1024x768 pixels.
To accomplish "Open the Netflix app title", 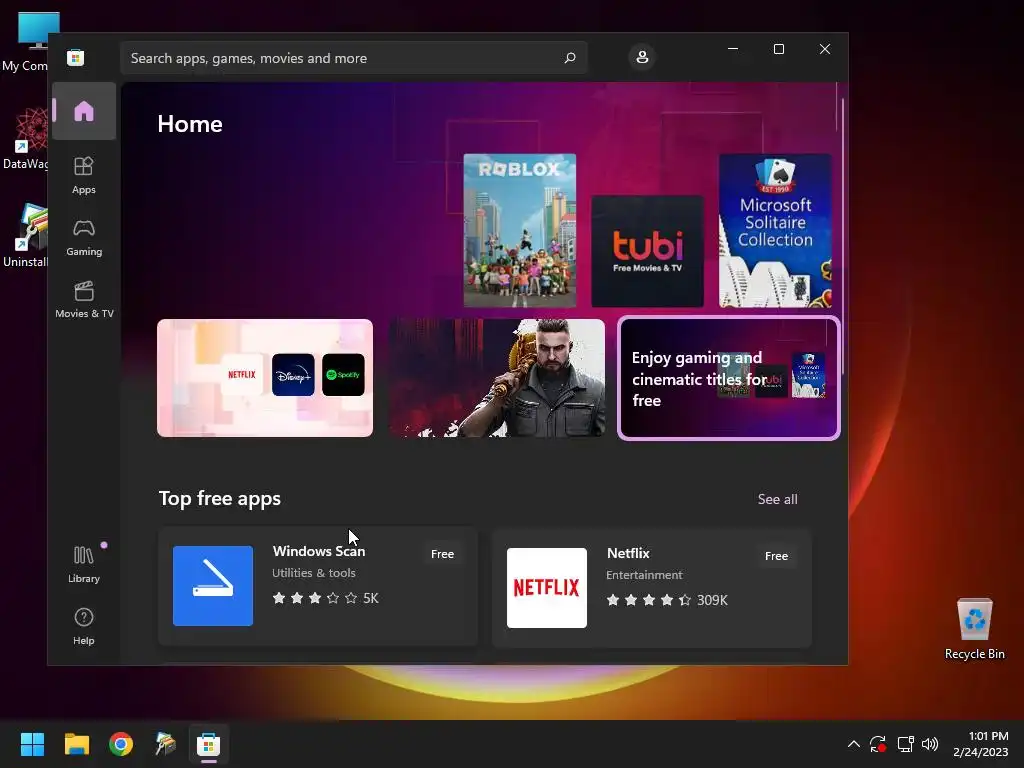I will (x=628, y=553).
